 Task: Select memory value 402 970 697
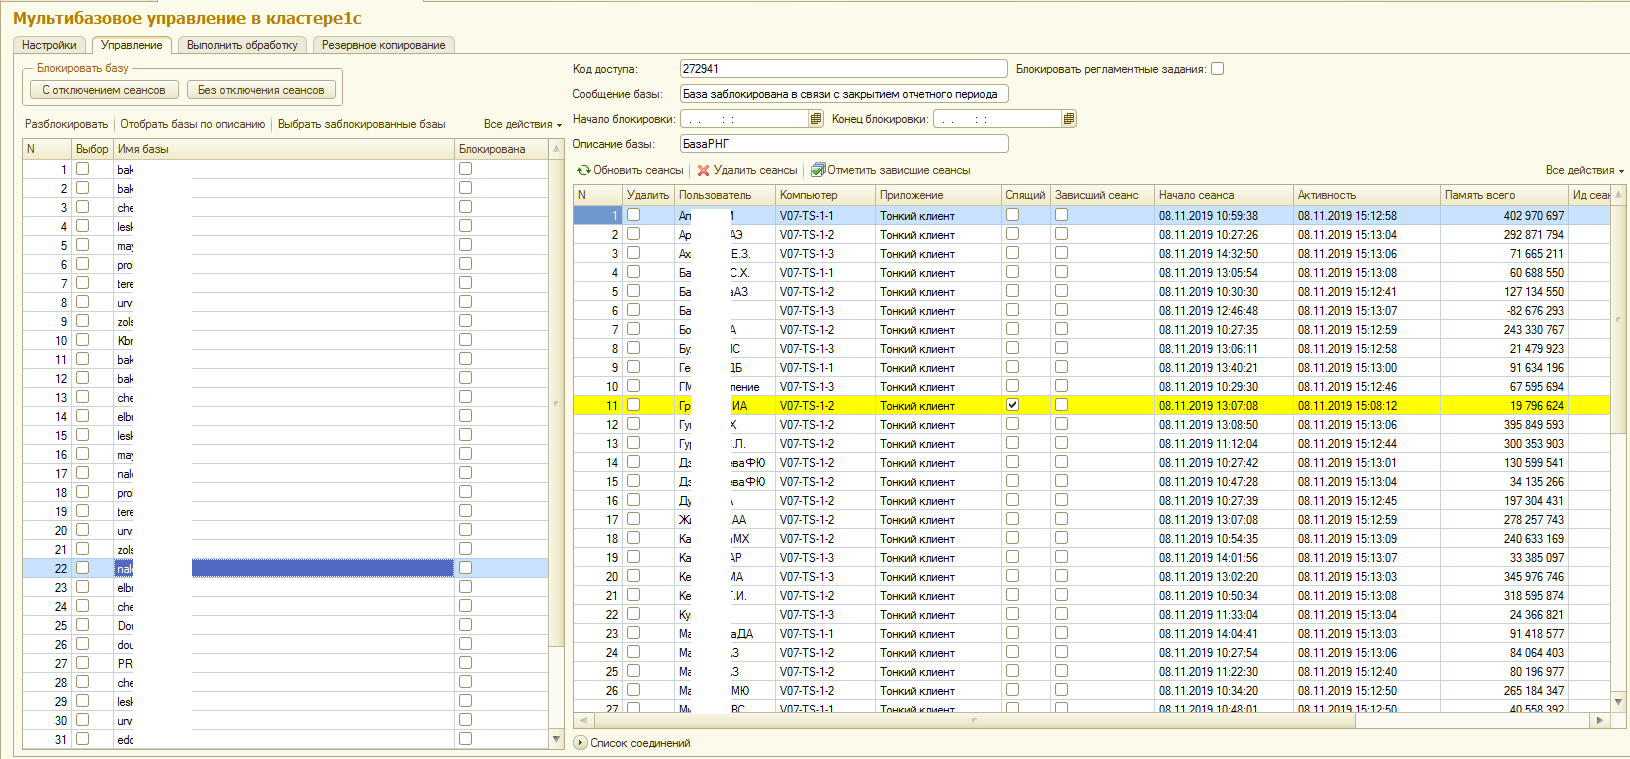click(1504, 215)
